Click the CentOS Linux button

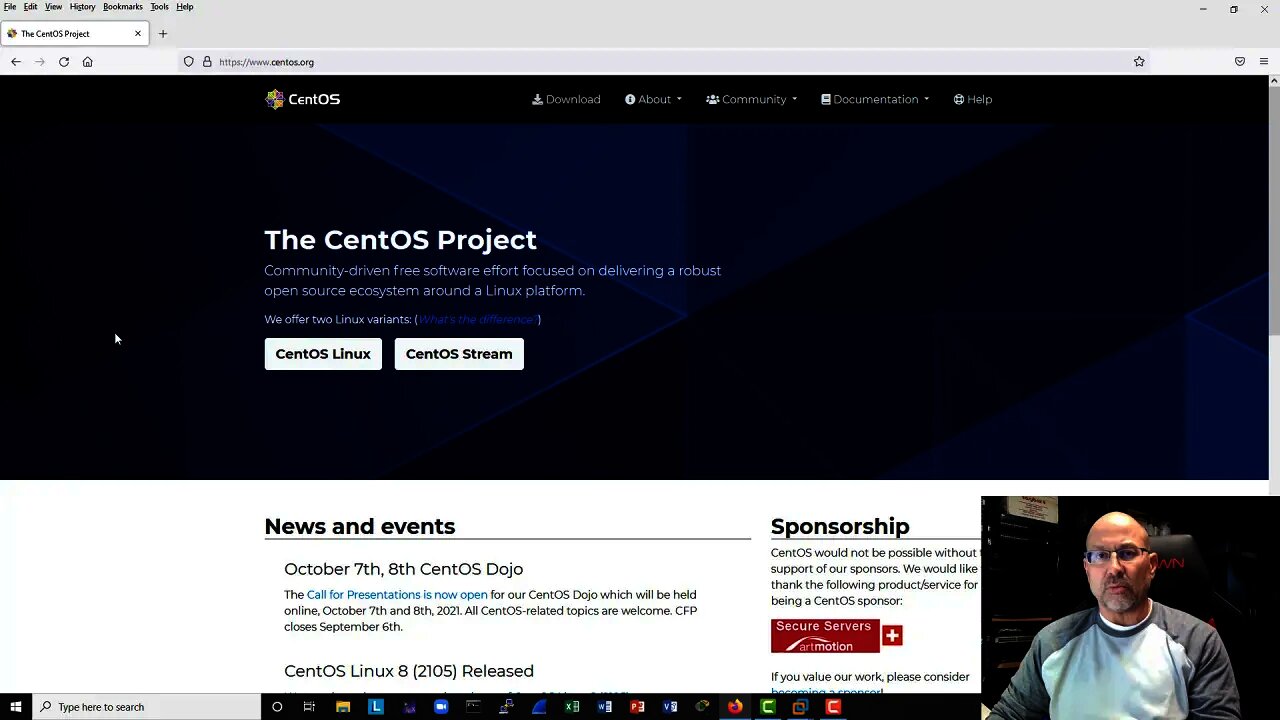click(323, 354)
